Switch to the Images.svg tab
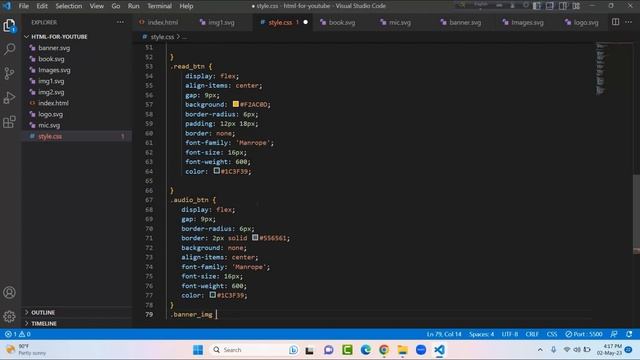 (527, 22)
